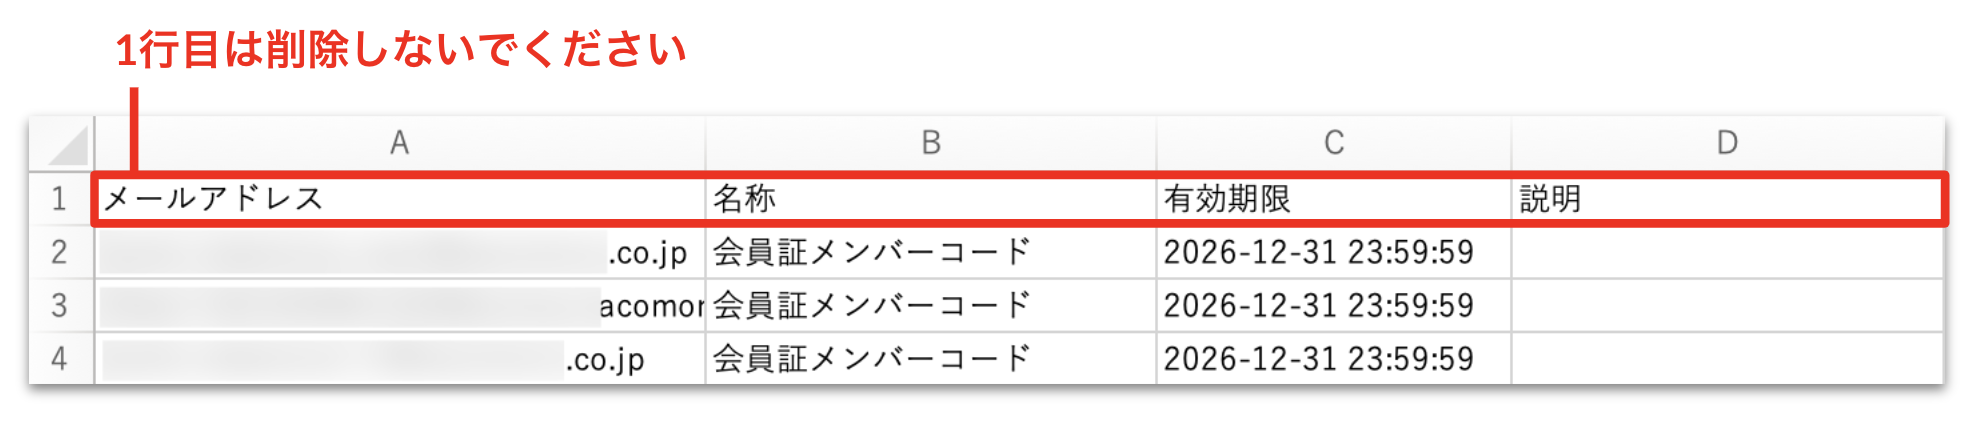The width and height of the screenshot is (1974, 426).
Task: Click the 有効期限 header cell
Action: [1334, 199]
